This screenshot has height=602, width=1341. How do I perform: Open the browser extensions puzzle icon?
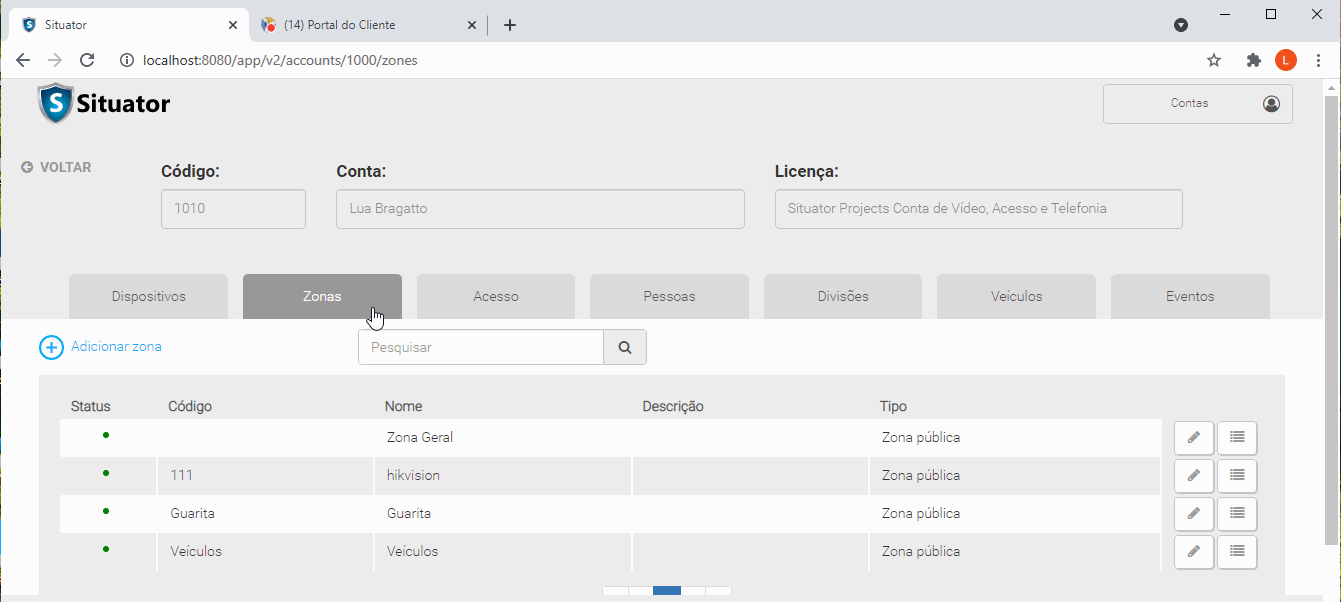1253,60
